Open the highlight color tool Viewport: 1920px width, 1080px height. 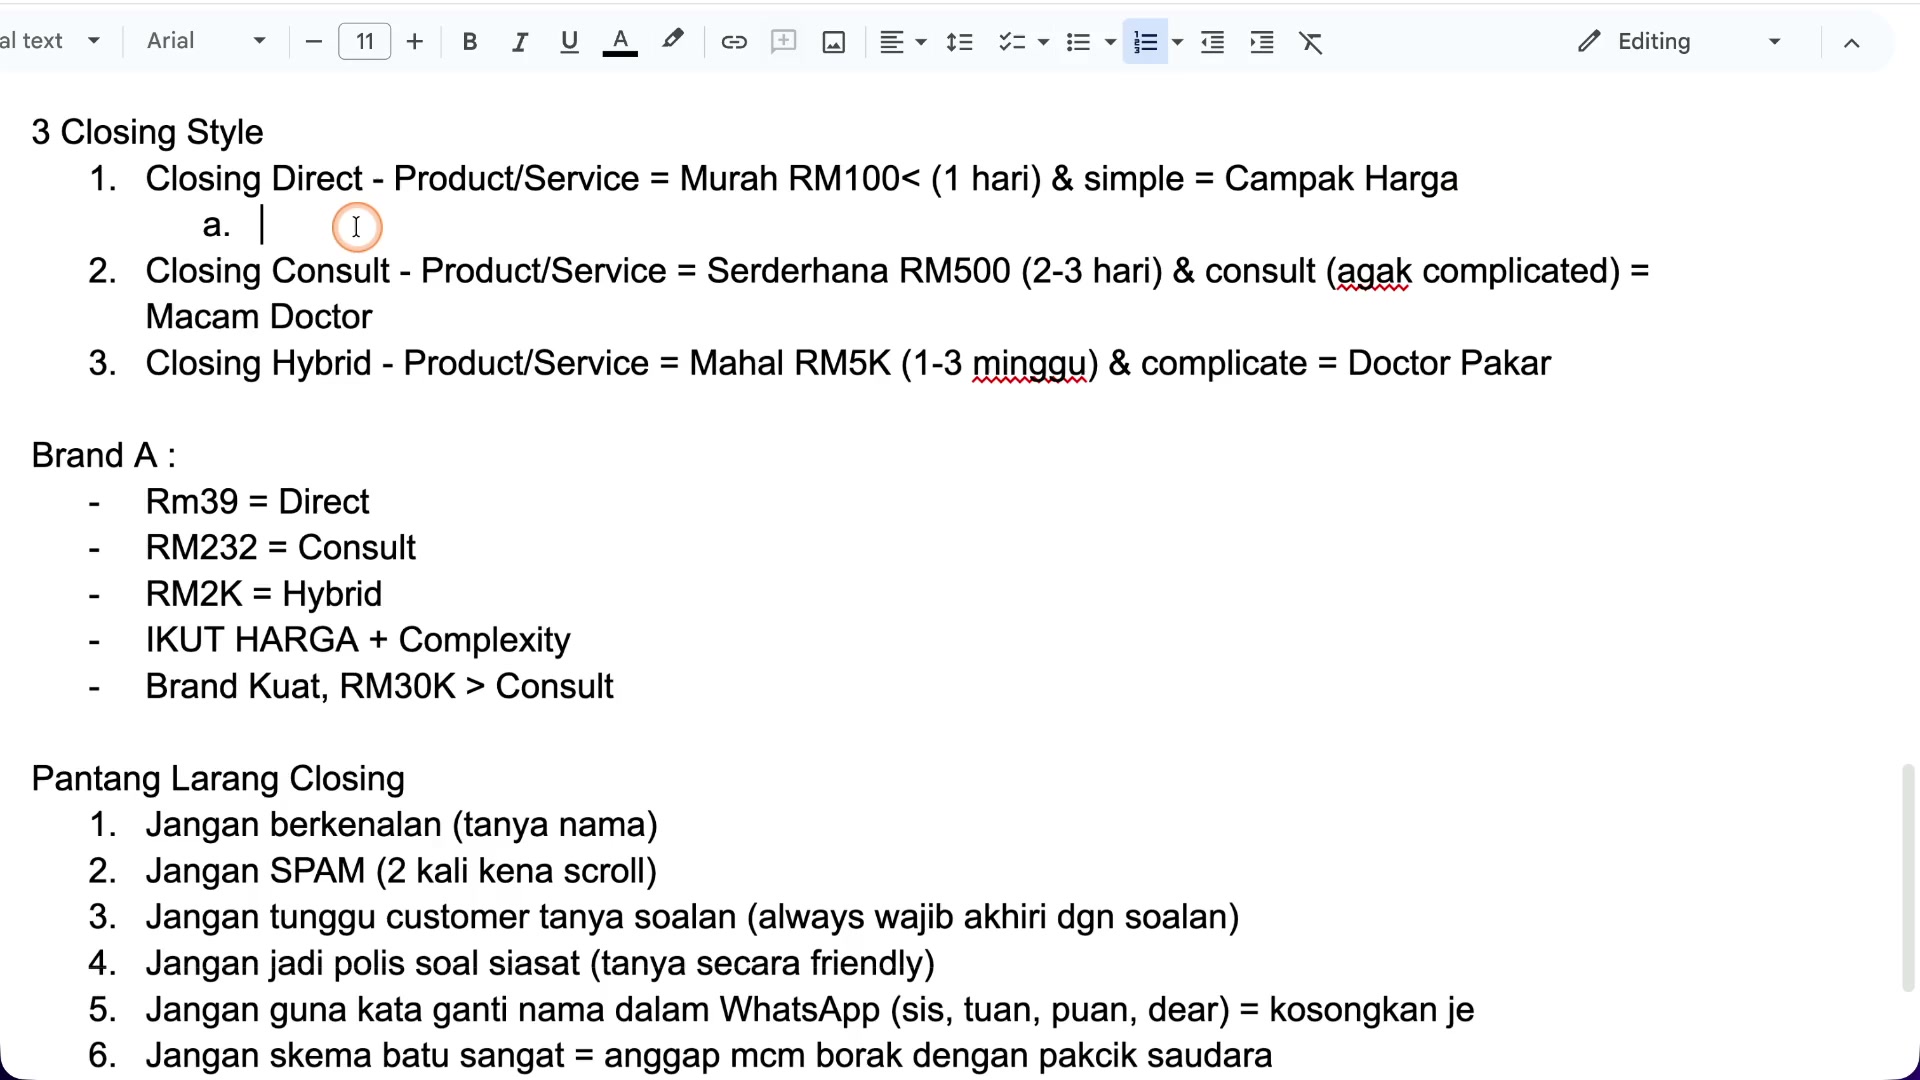pyautogui.click(x=673, y=42)
